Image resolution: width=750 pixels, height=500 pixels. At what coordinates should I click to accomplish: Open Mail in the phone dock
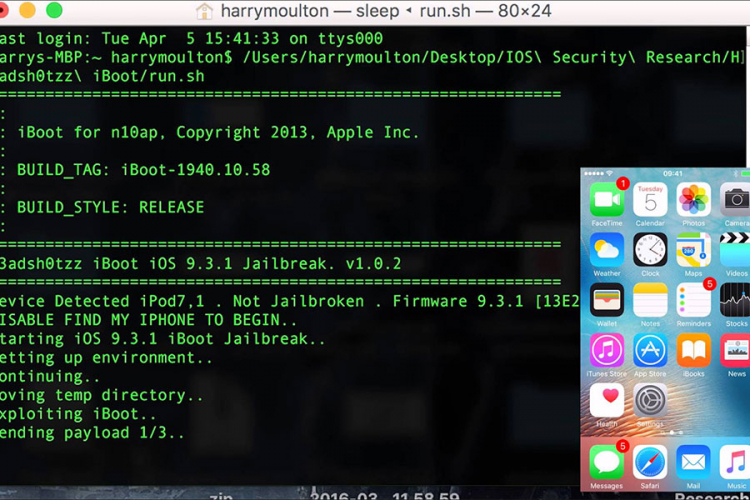(694, 462)
